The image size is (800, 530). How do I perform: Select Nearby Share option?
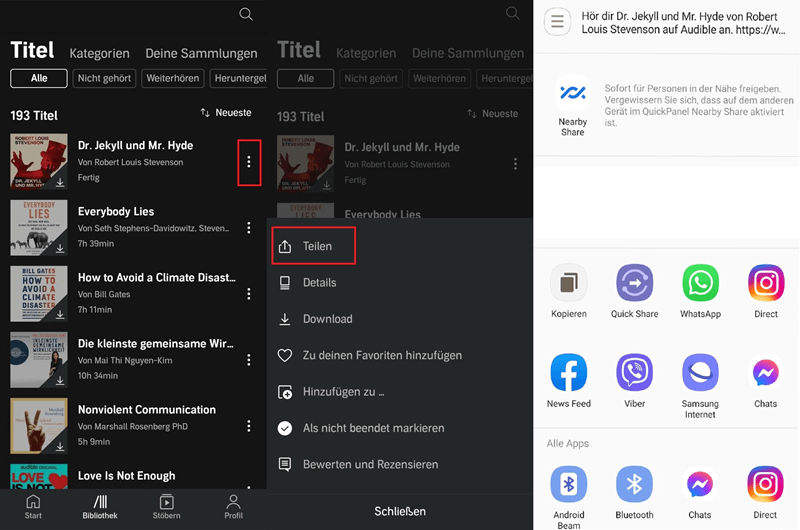(x=572, y=106)
